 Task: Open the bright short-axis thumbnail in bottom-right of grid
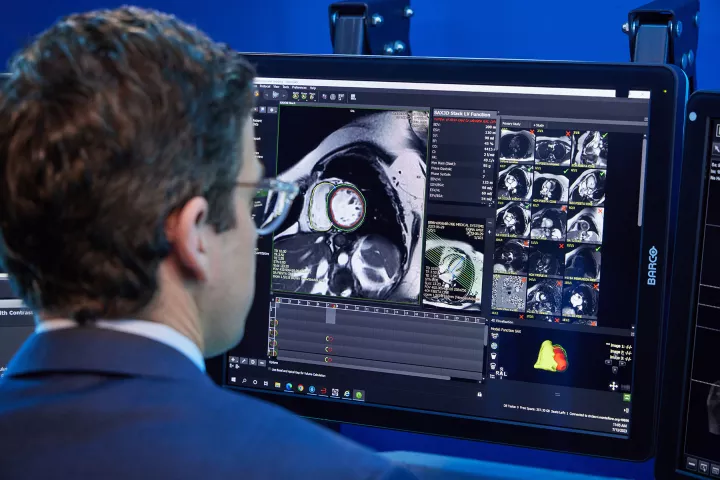[x=580, y=299]
